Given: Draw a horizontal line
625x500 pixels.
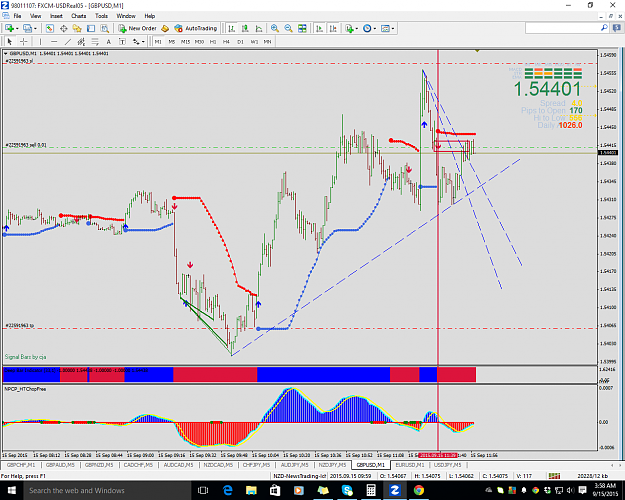Looking at the screenshot, I should tap(54, 41).
